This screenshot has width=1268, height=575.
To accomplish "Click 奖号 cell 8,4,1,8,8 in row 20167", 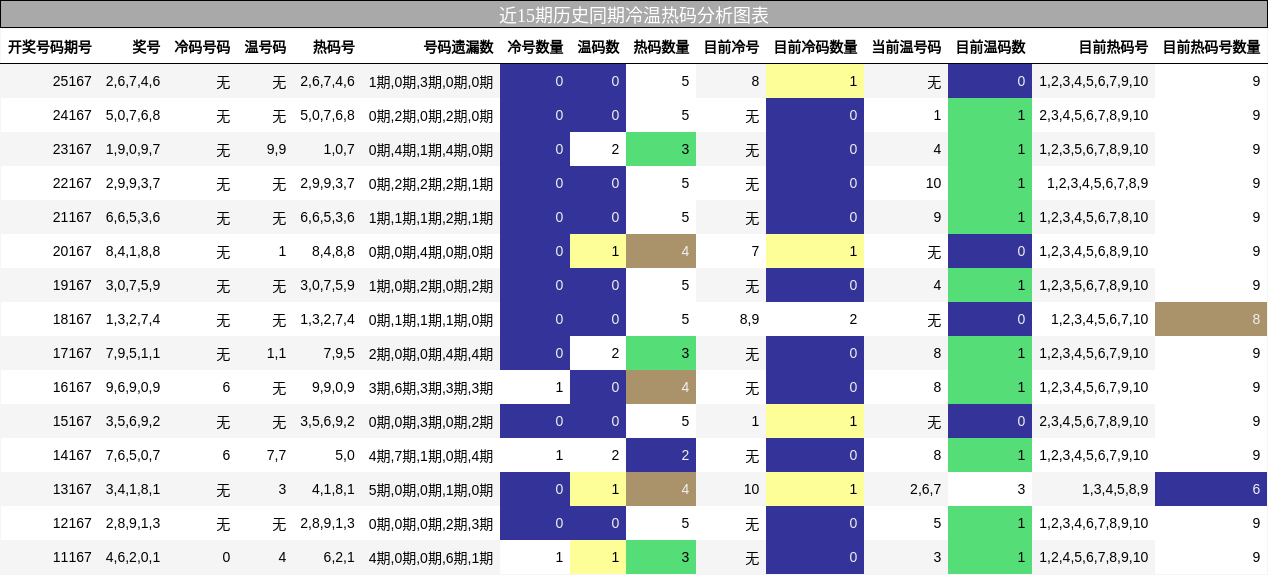I will (x=133, y=251).
